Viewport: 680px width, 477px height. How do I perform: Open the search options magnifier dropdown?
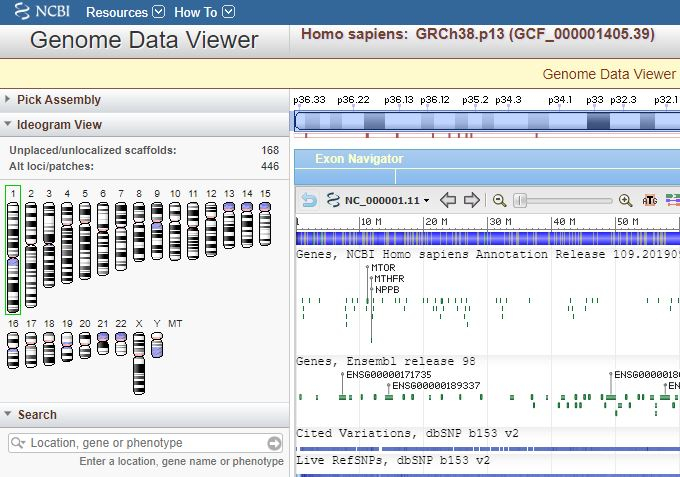[18, 443]
